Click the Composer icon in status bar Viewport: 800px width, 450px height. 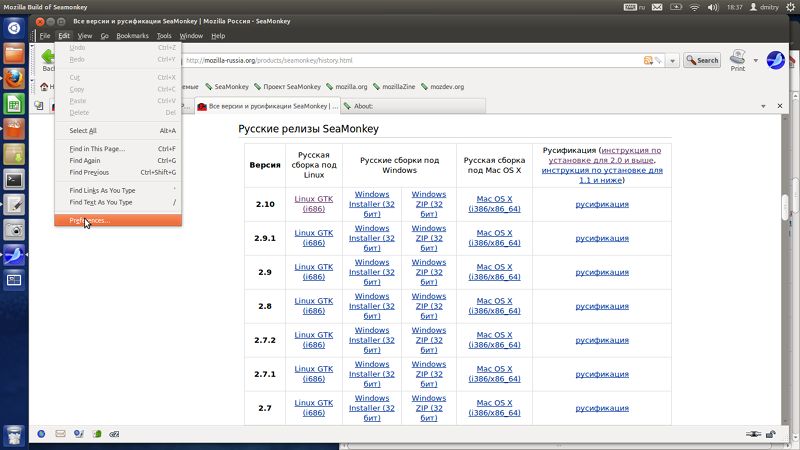pyautogui.click(x=79, y=434)
